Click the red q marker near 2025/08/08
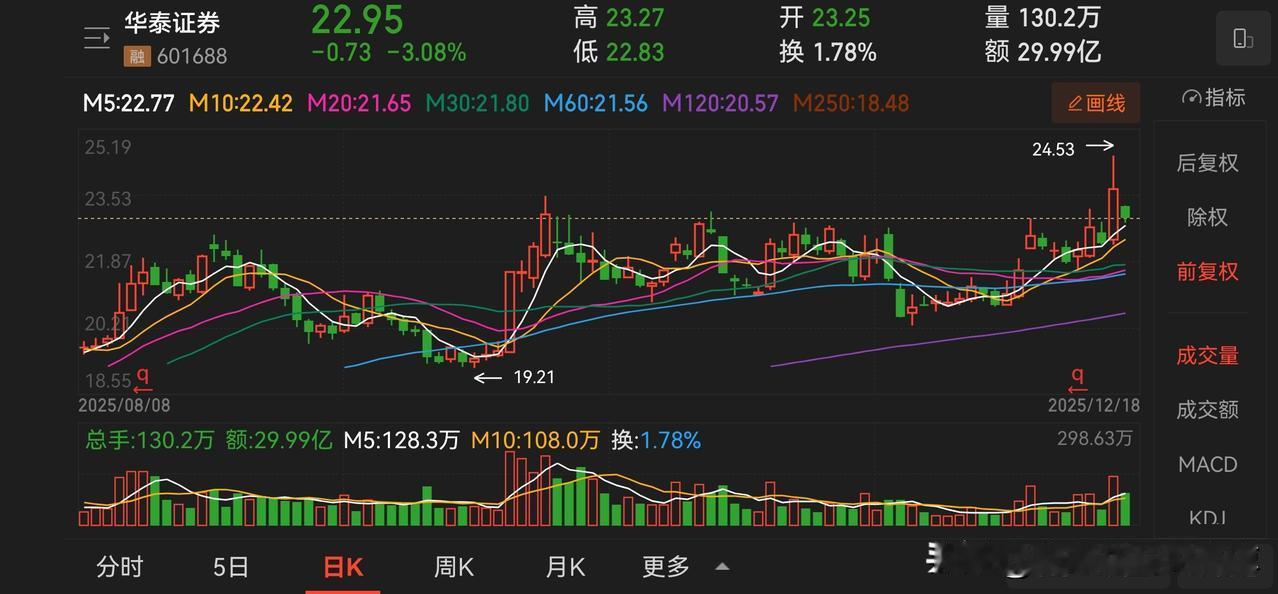Image resolution: width=1278 pixels, height=594 pixels. point(143,379)
